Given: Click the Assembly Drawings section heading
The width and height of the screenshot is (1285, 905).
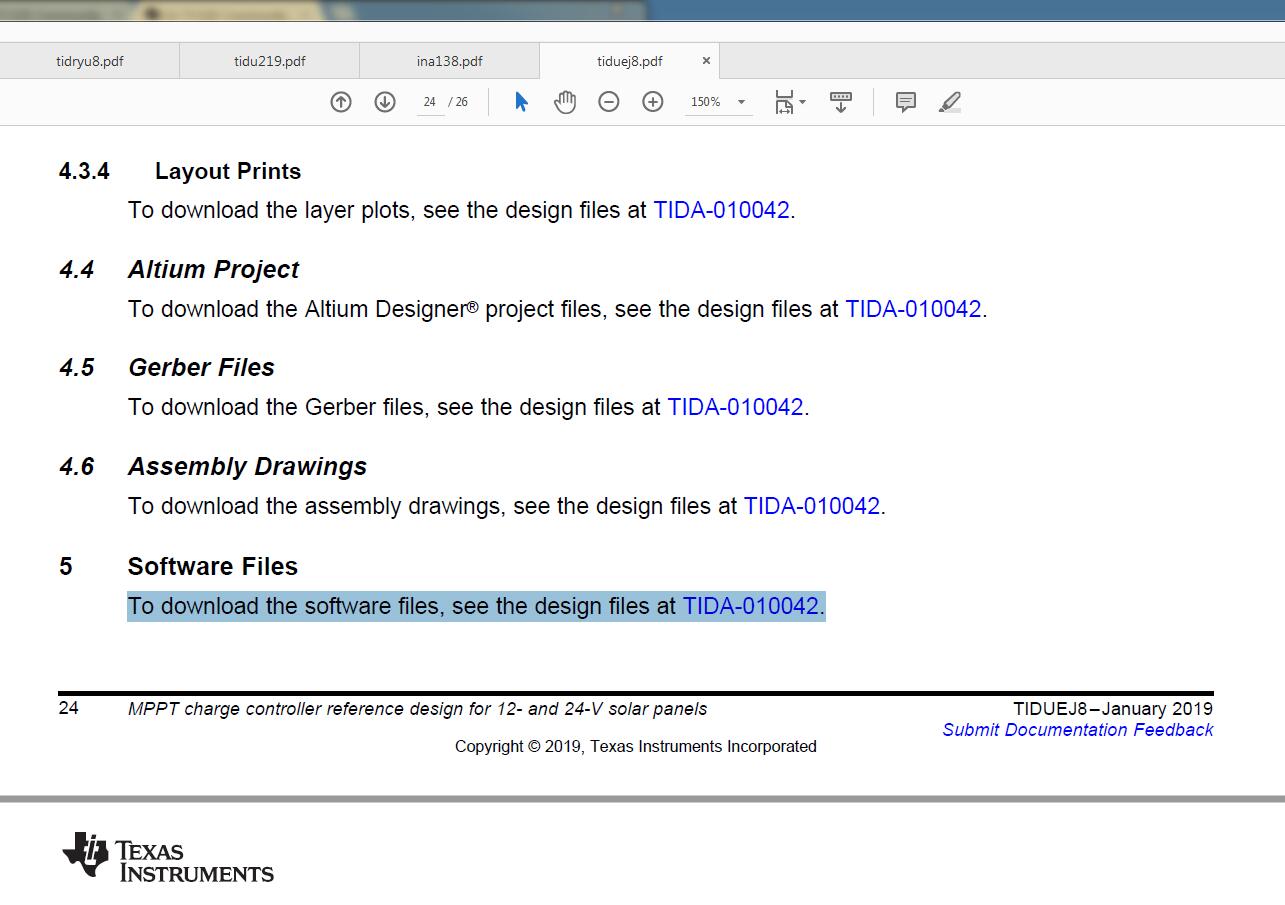Looking at the screenshot, I should coord(247,467).
